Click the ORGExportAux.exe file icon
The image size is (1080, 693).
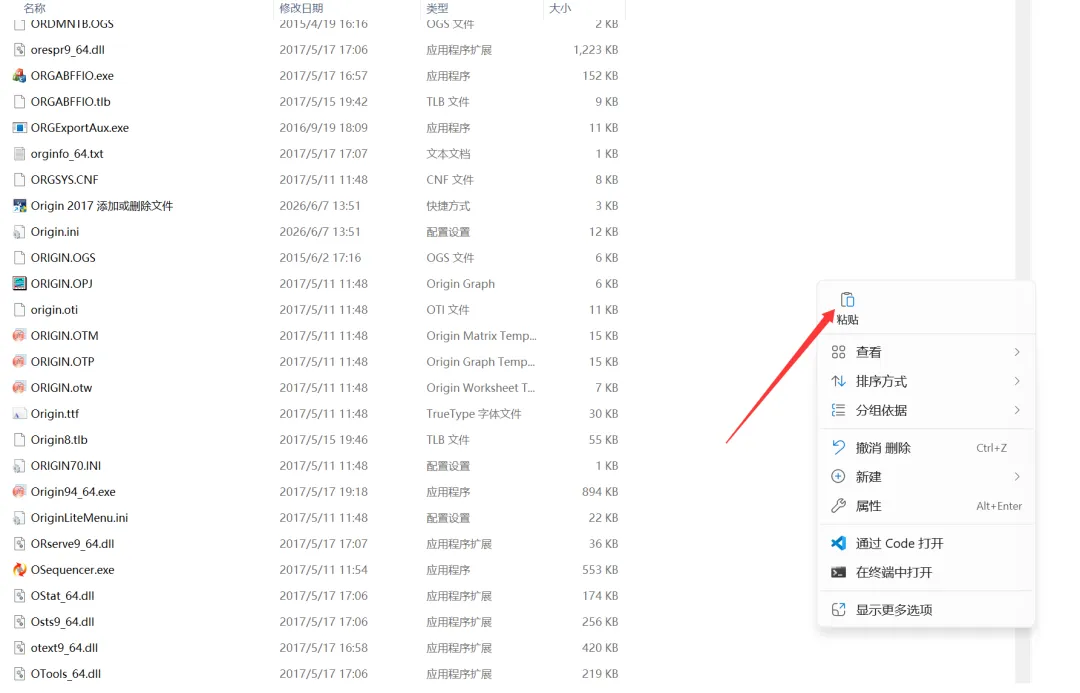[x=19, y=127]
